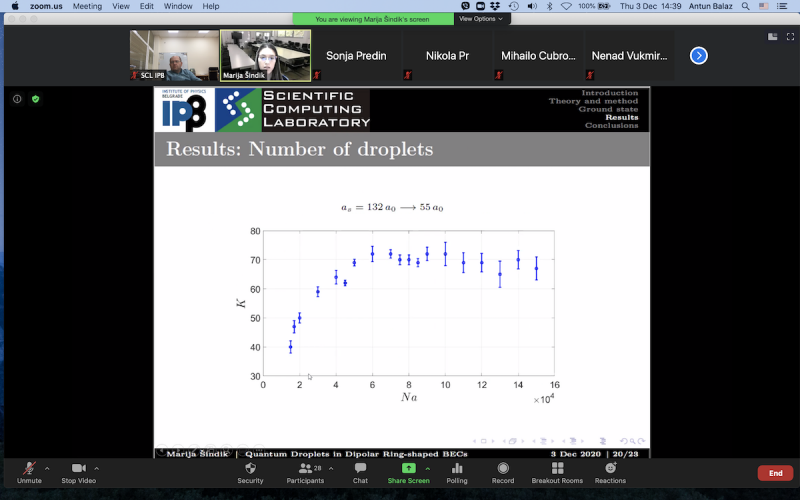
Task: Open Notification Center list icon
Action: tap(782, 6)
